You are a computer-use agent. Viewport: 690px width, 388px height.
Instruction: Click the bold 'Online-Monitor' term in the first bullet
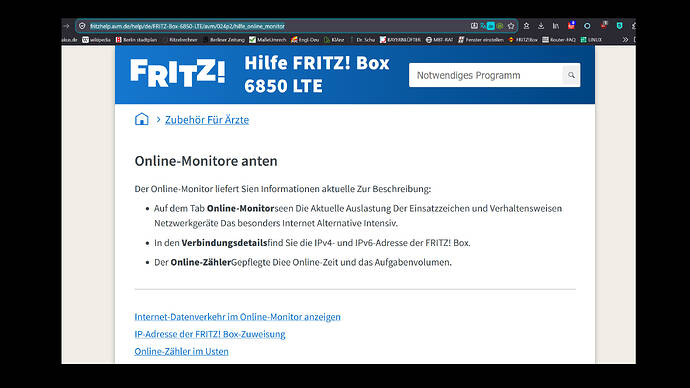(x=240, y=209)
